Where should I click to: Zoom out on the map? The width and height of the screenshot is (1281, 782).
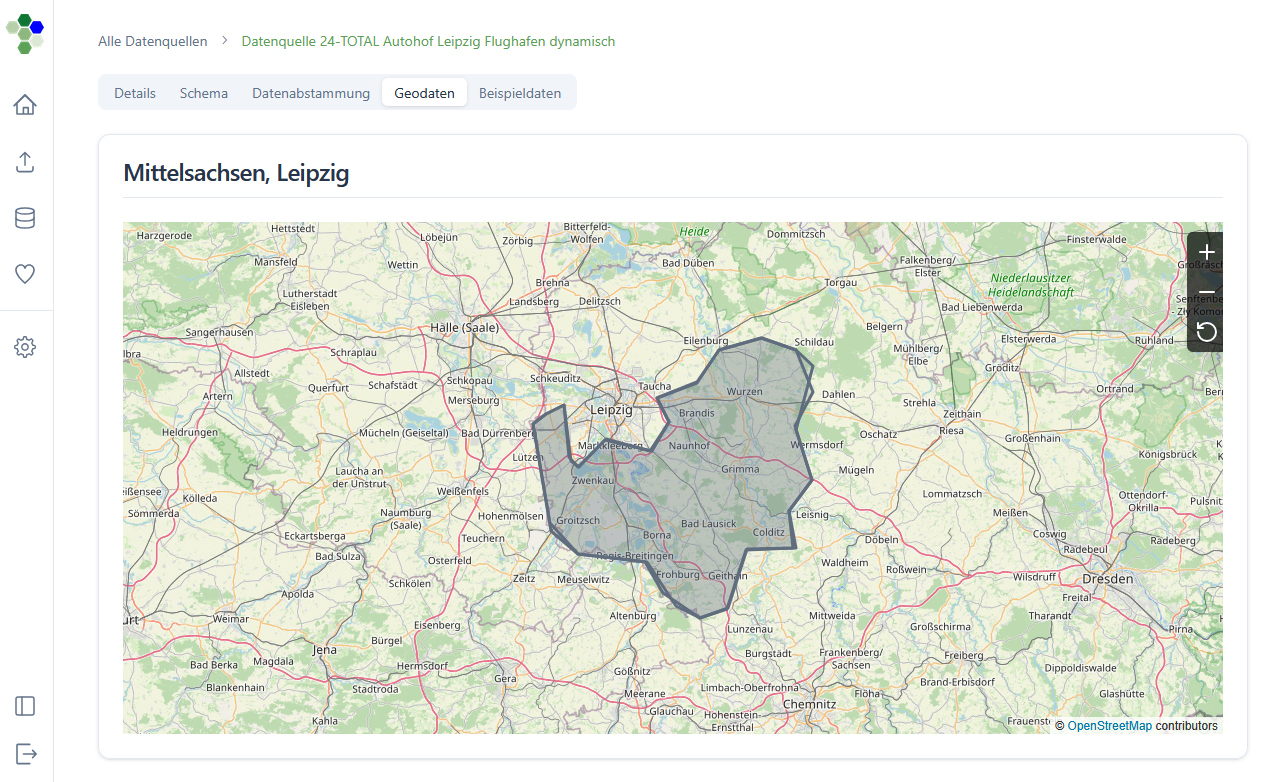tap(1206, 292)
